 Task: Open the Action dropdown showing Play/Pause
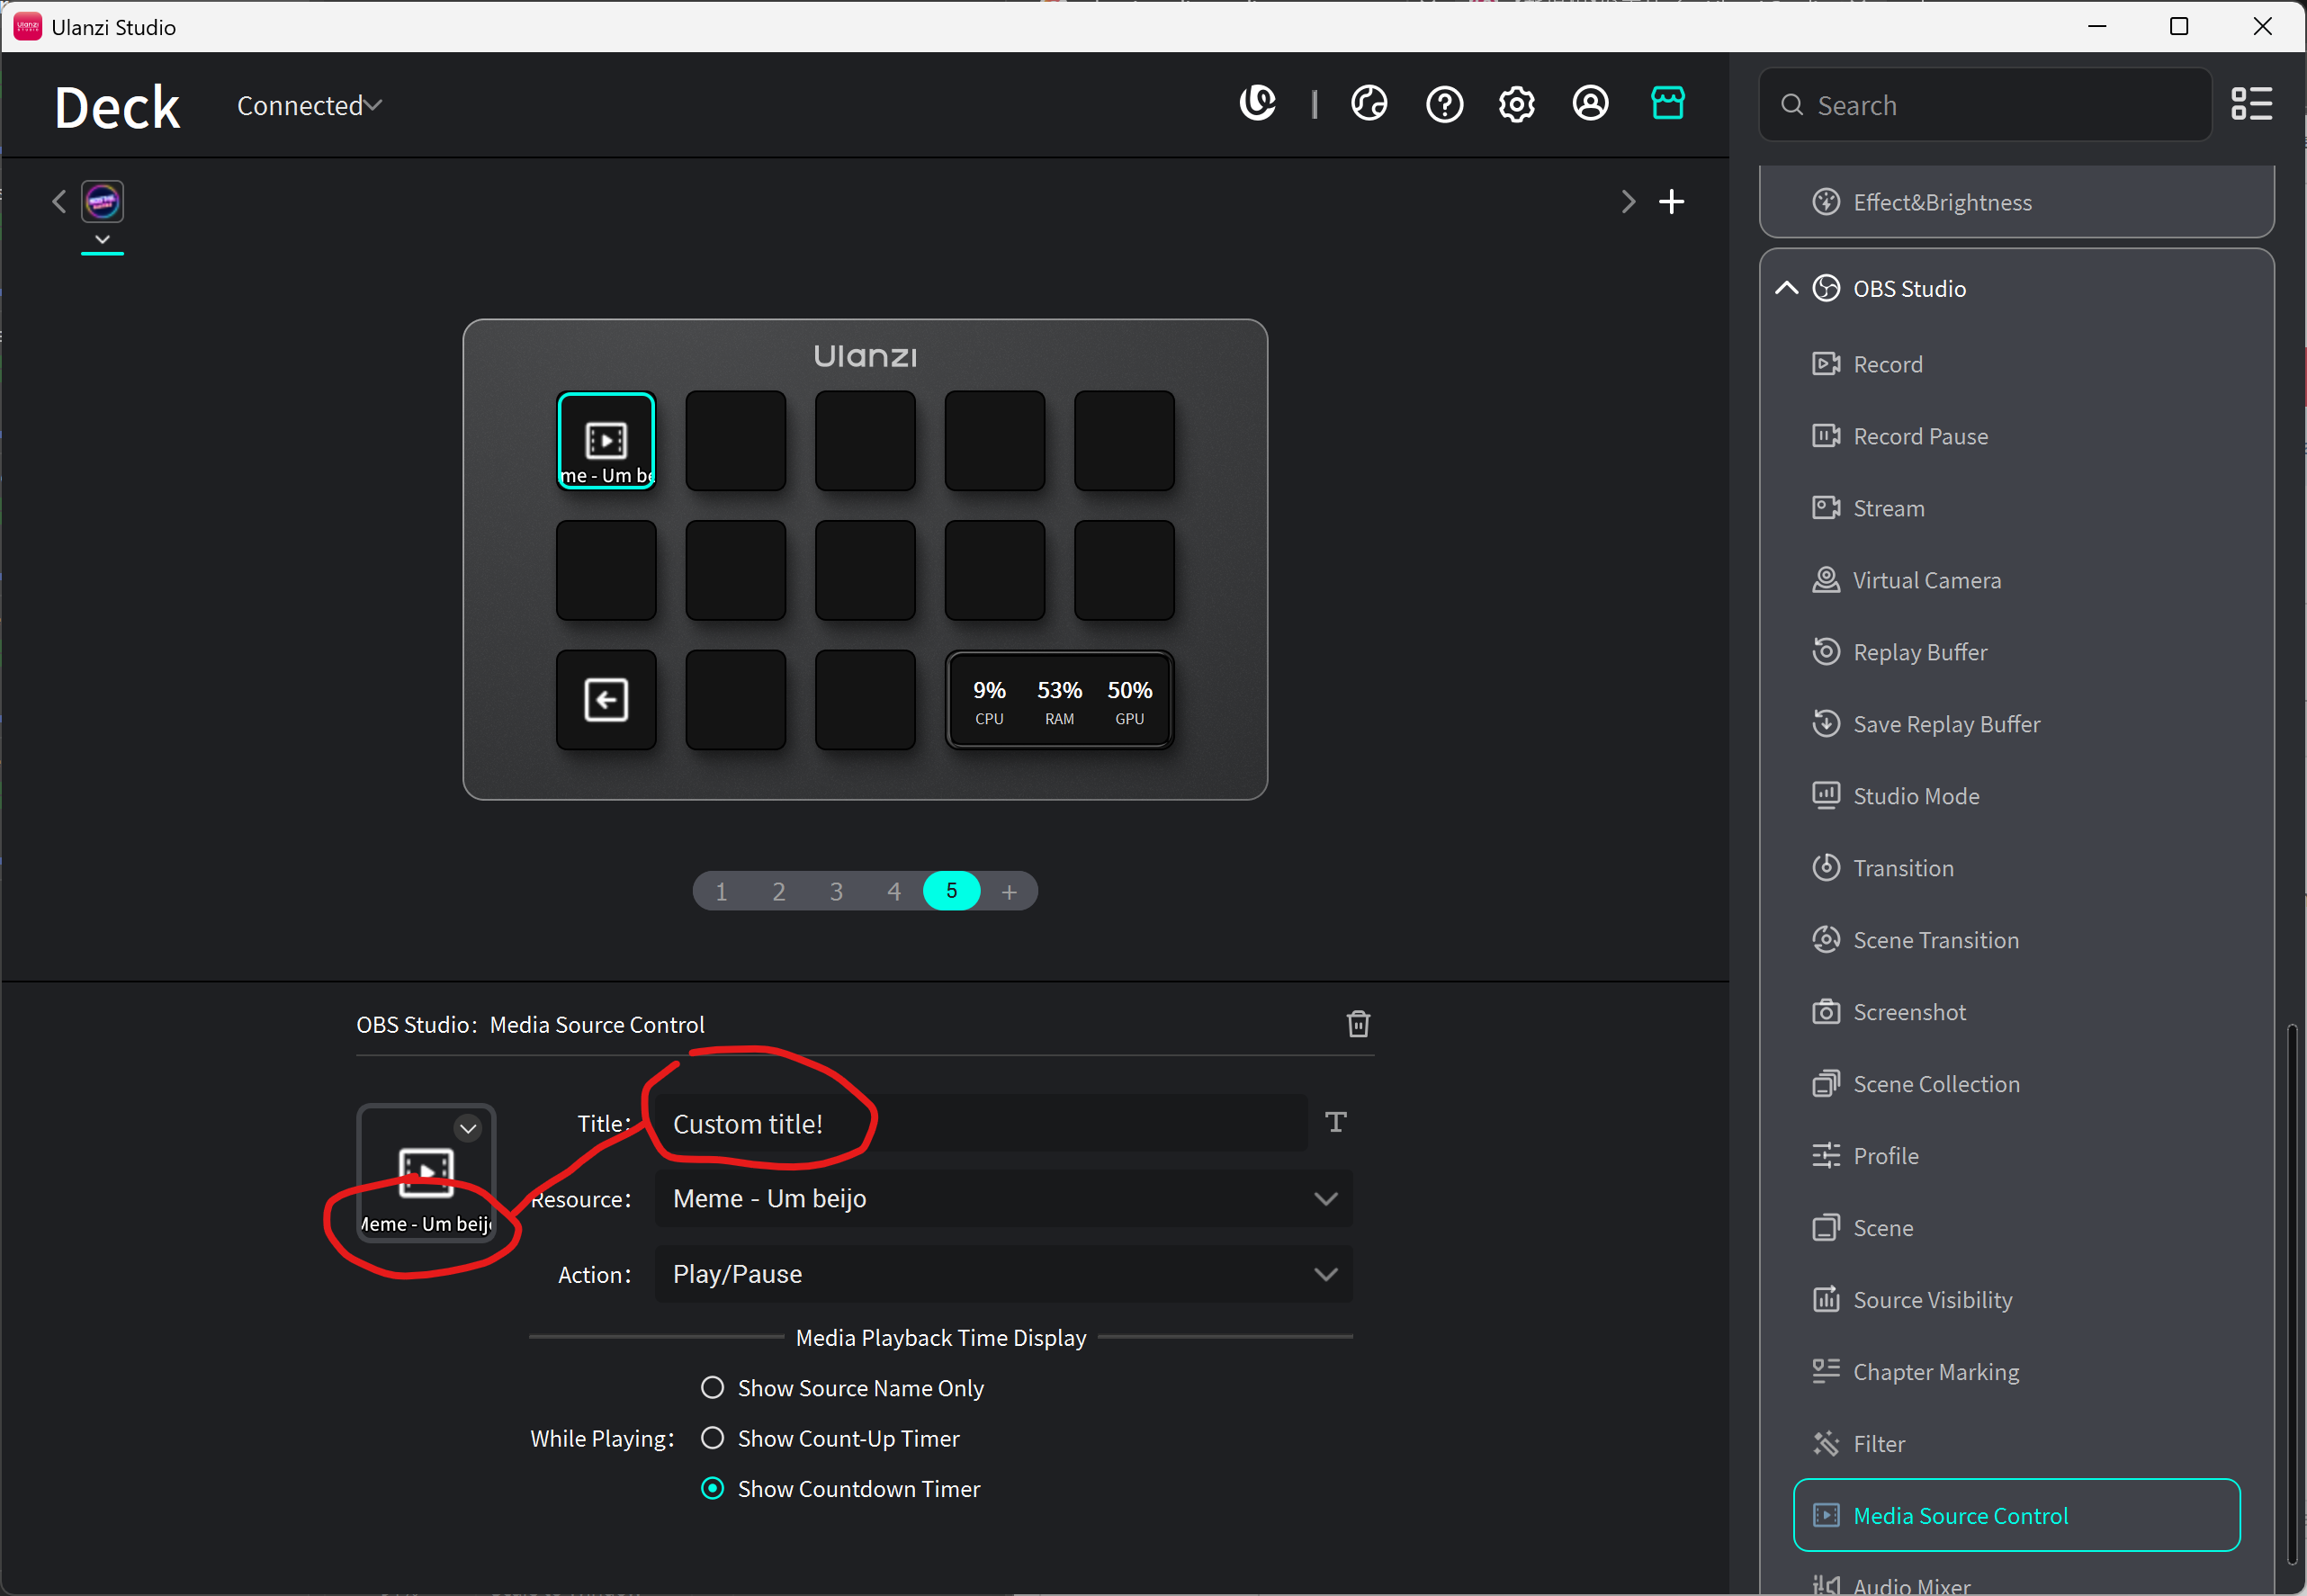tap(1003, 1274)
